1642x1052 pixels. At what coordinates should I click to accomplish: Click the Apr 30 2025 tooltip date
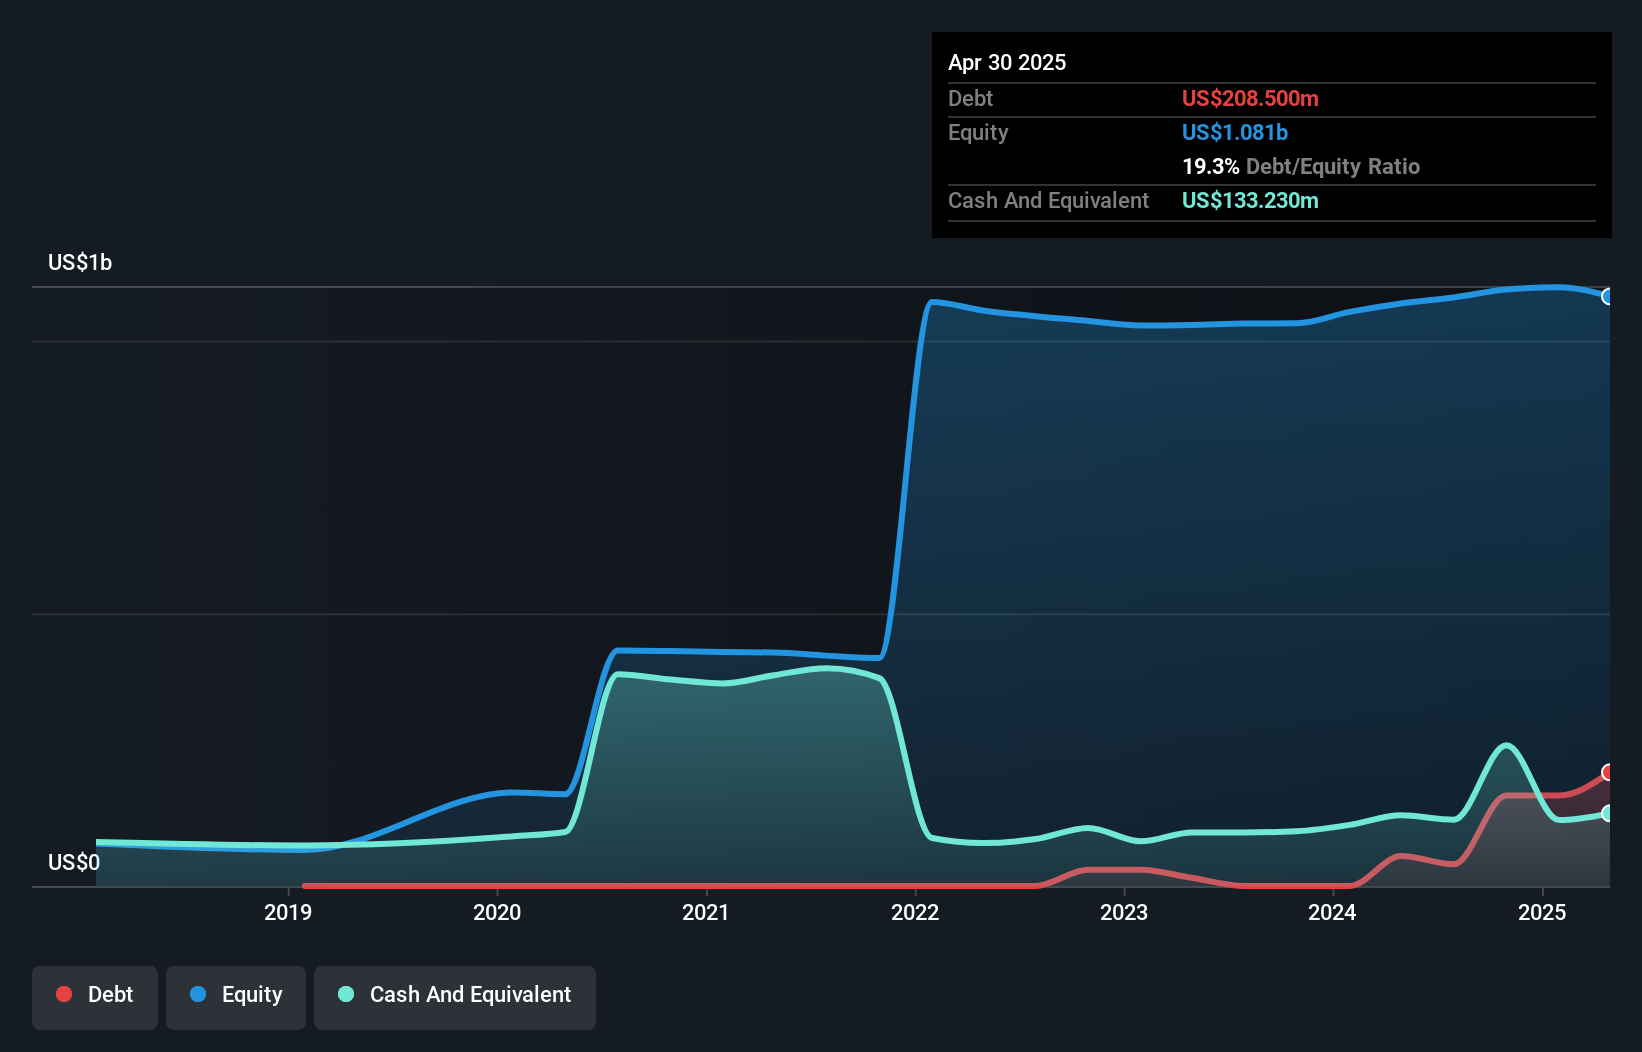tap(1007, 62)
